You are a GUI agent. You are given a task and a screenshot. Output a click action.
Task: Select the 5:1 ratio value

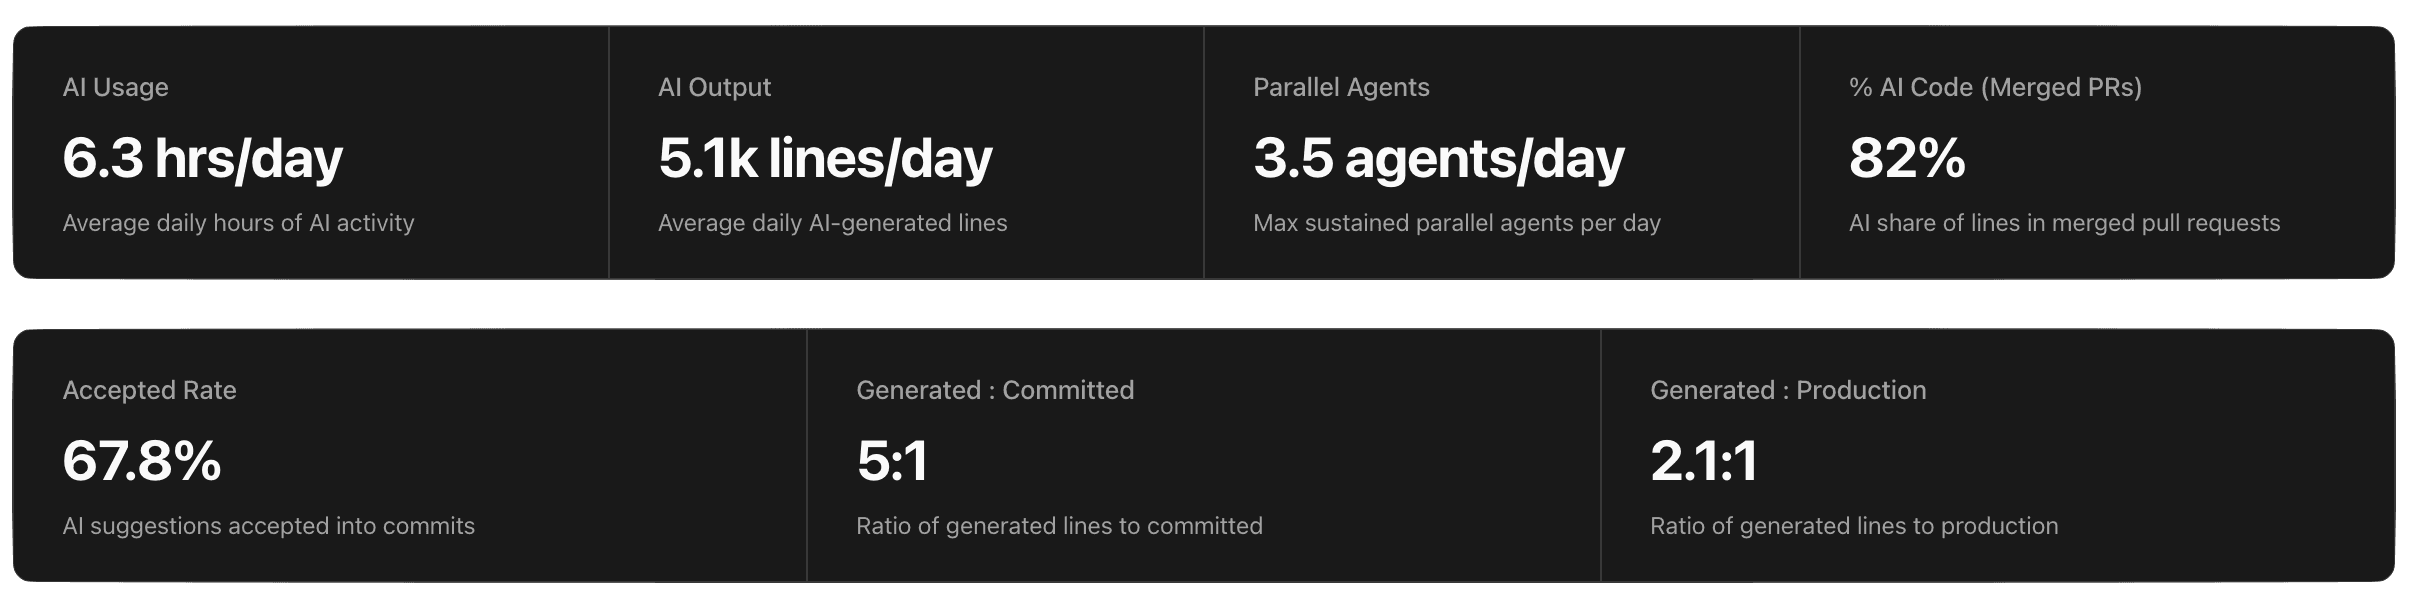tap(892, 461)
